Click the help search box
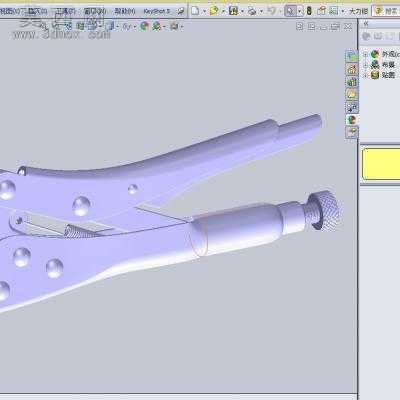Screen dimensions: 400x400 386,11
